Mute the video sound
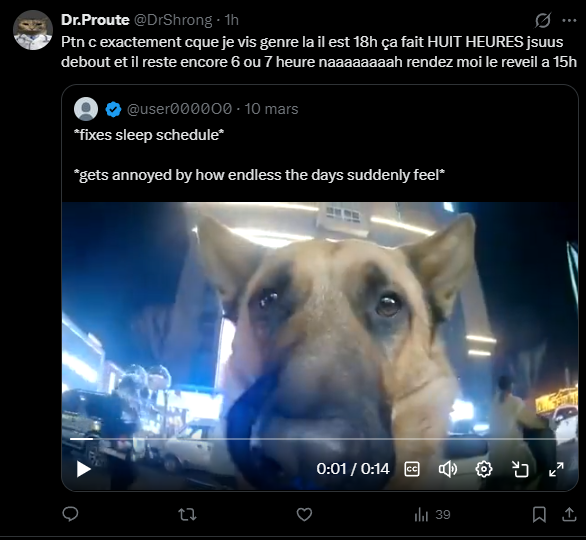The height and width of the screenshot is (540, 586). (448, 469)
